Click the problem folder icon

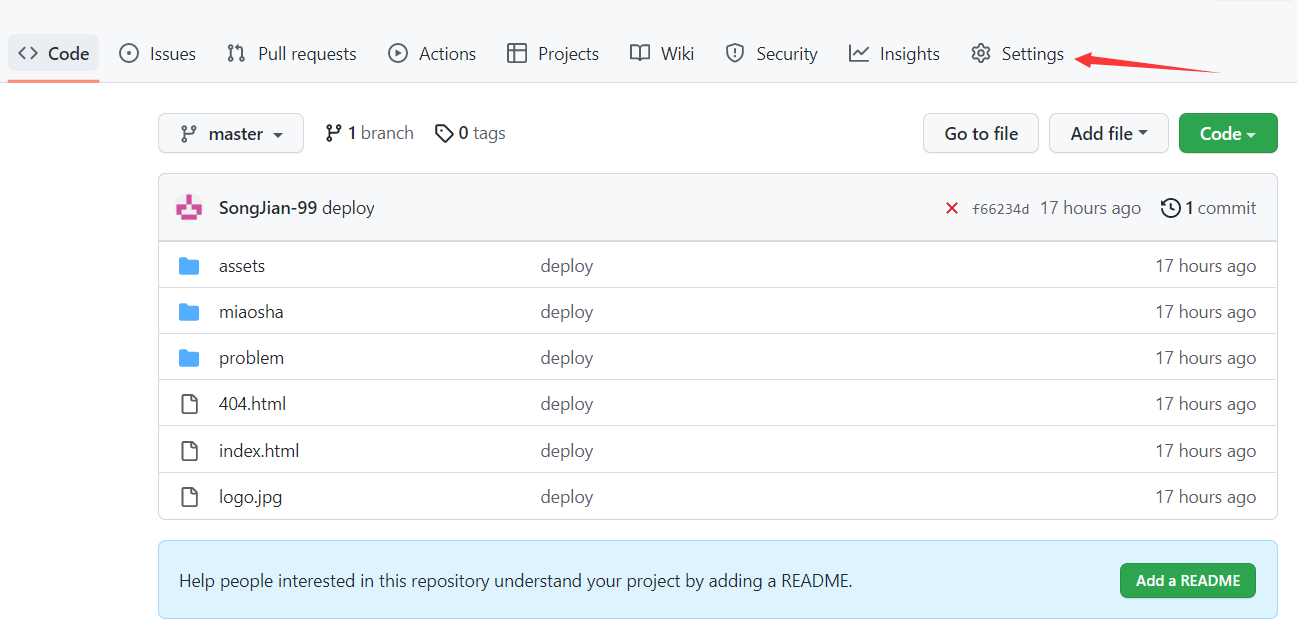[x=189, y=358]
